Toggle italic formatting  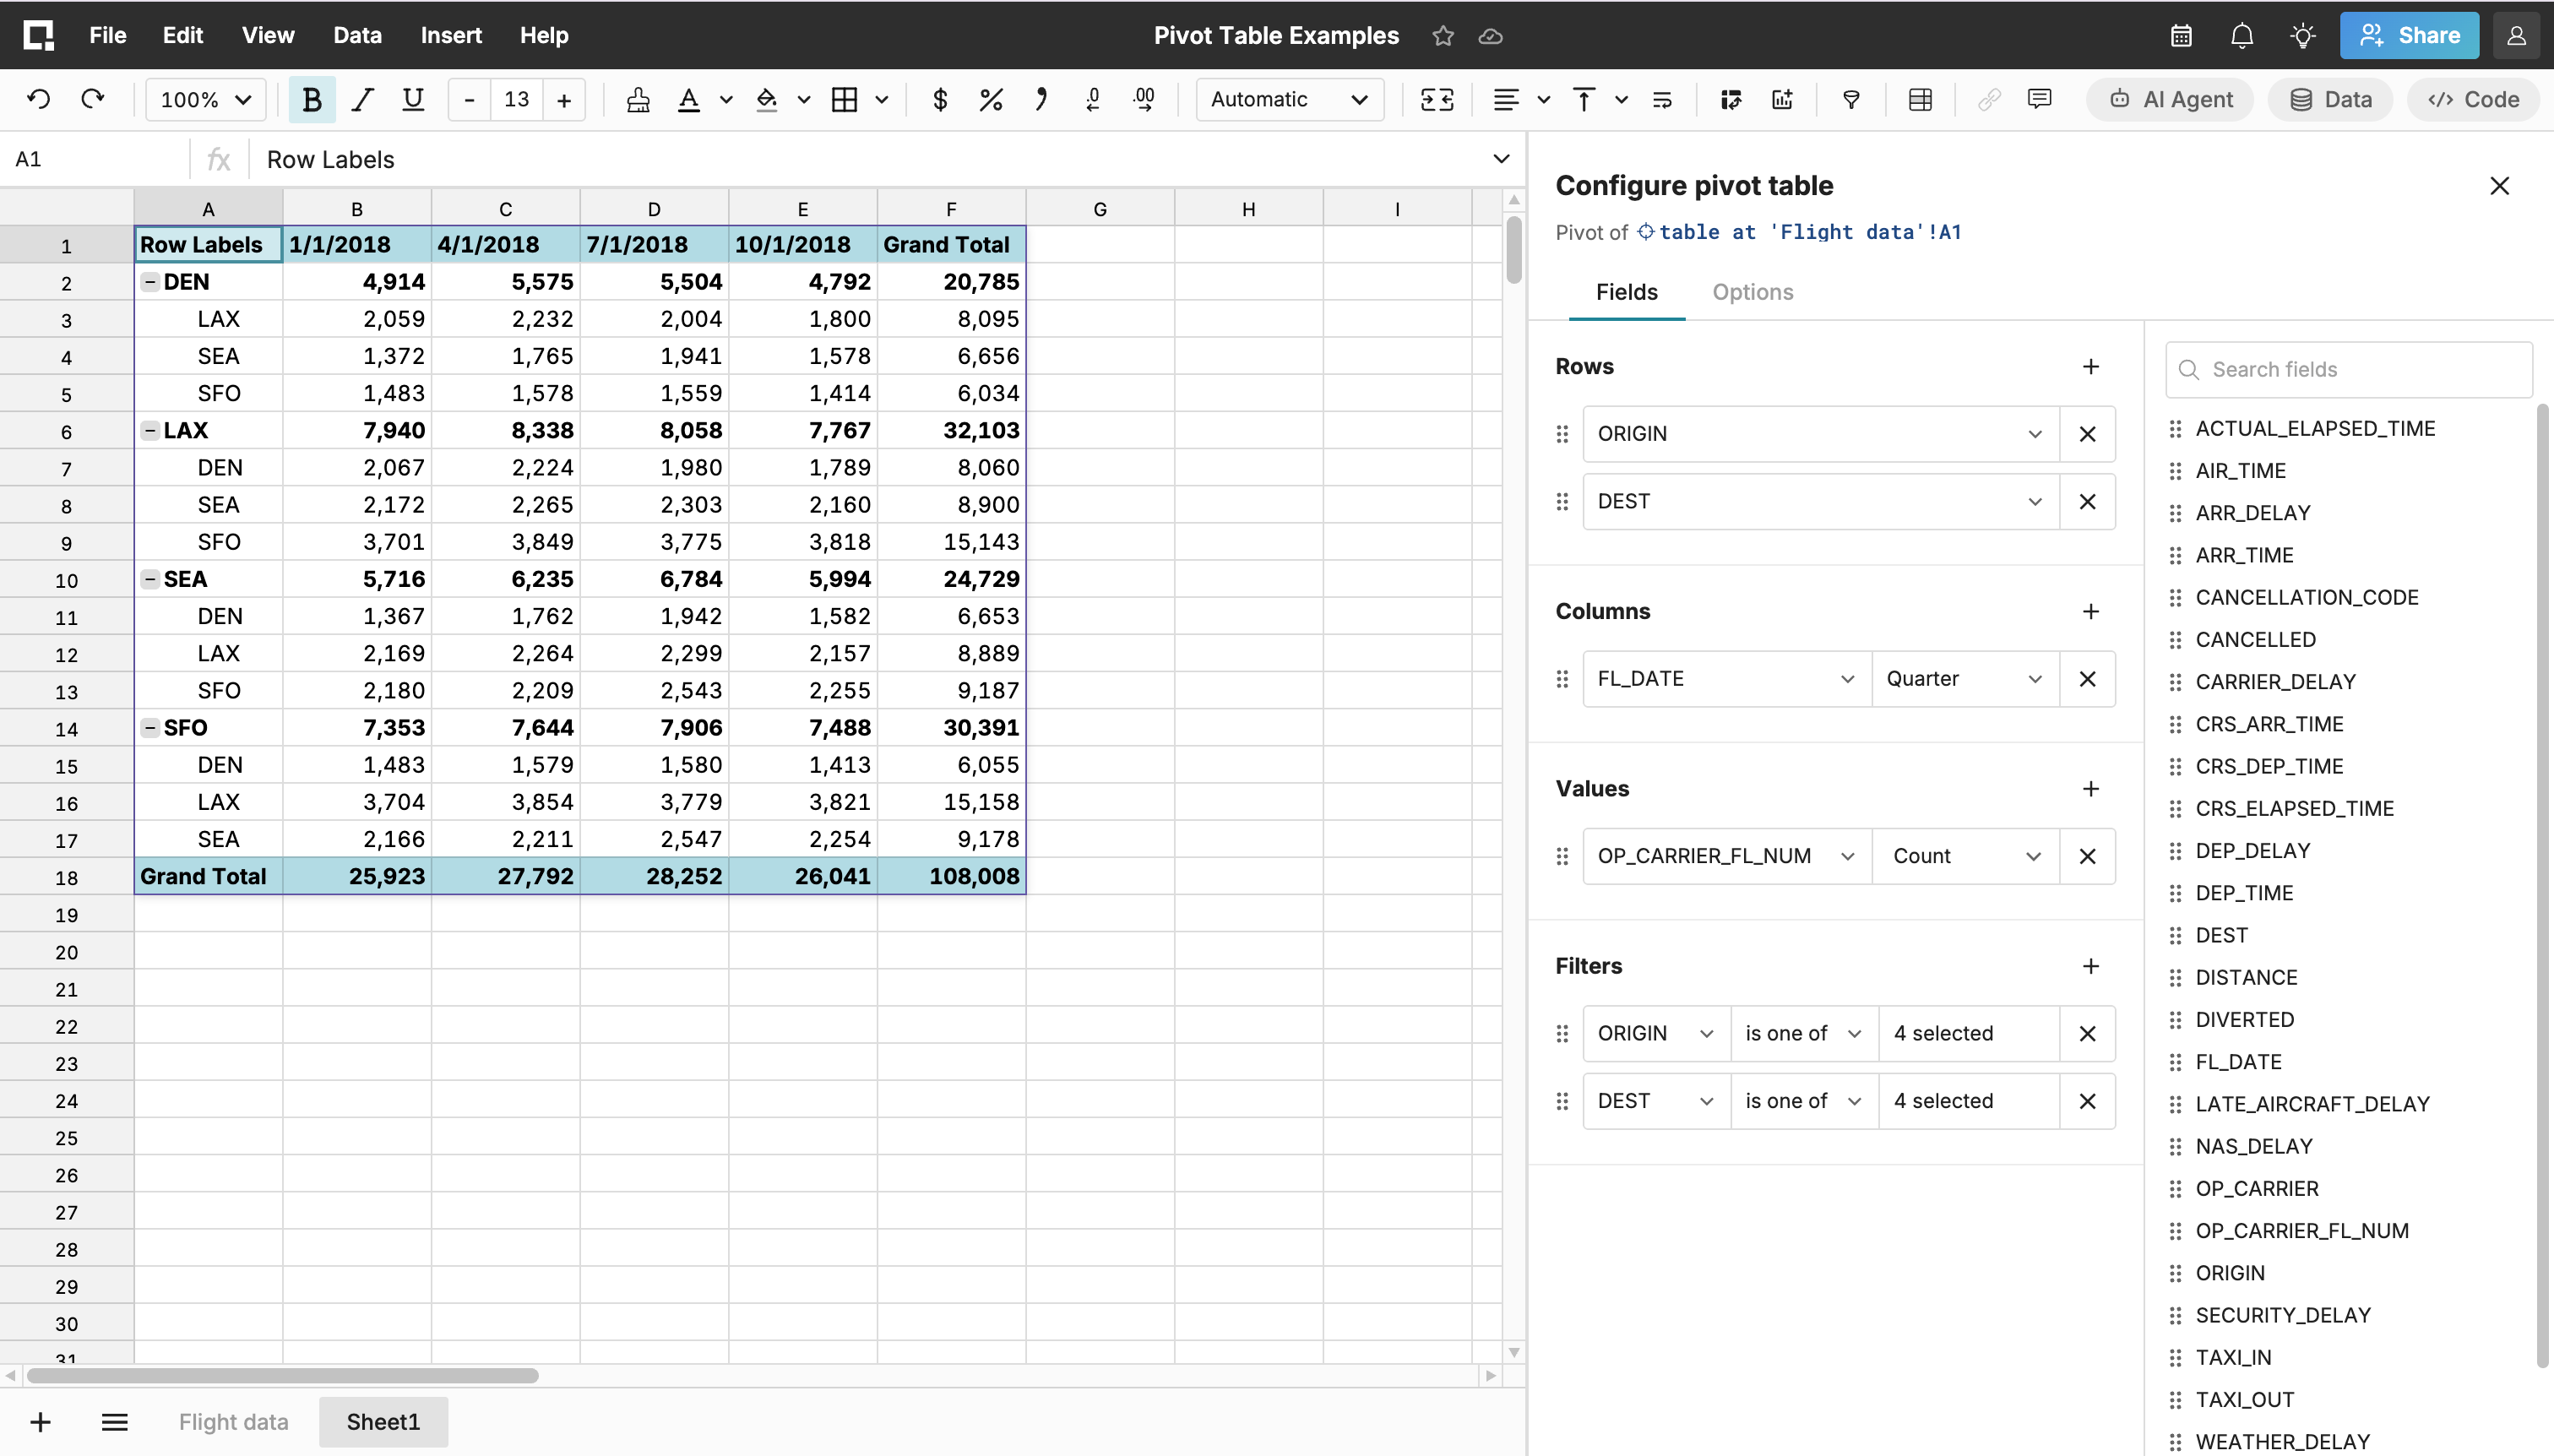(362, 99)
